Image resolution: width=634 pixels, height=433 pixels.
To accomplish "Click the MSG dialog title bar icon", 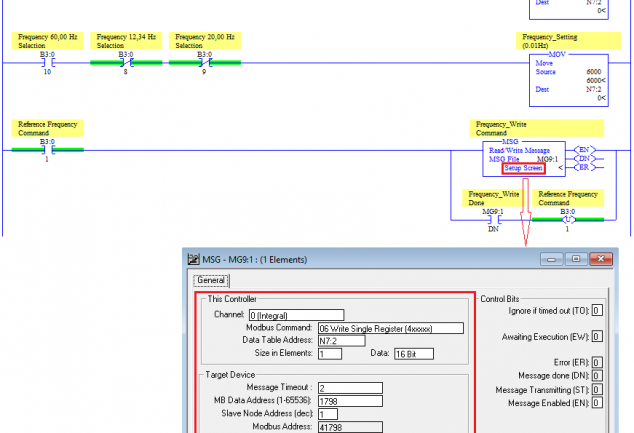I will 194,259.
